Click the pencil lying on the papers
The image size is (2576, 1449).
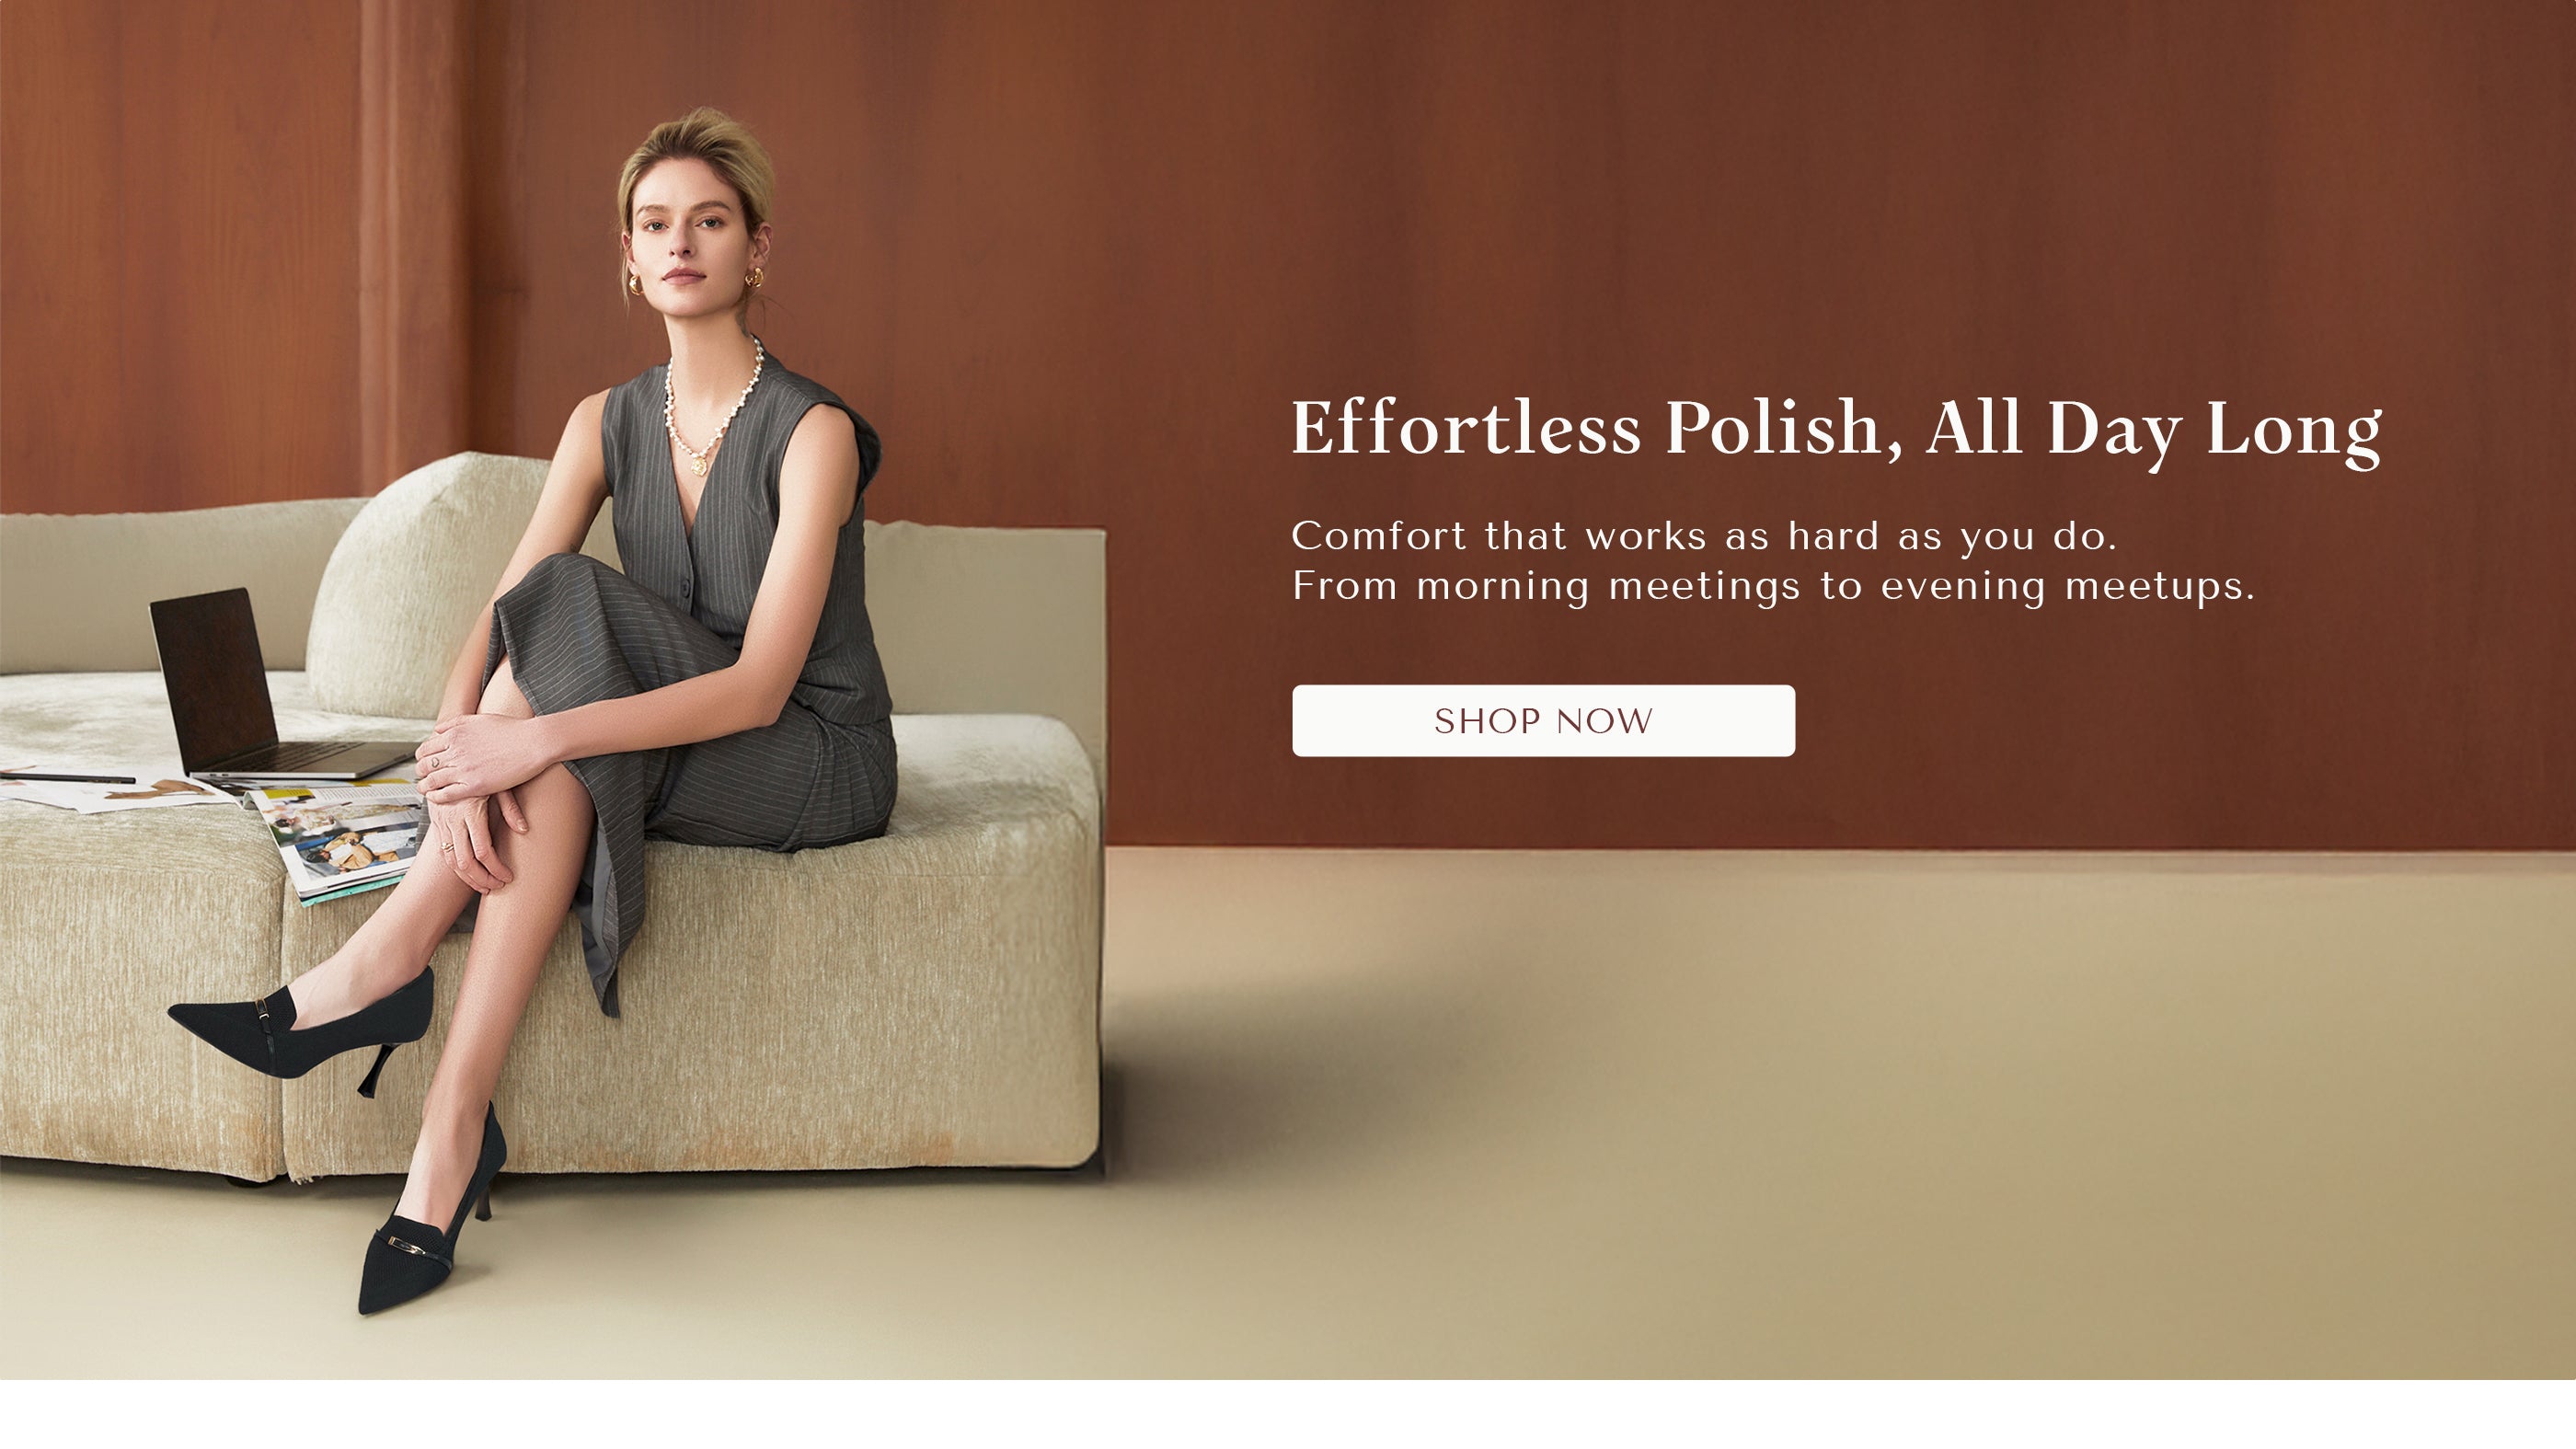click(x=68, y=777)
